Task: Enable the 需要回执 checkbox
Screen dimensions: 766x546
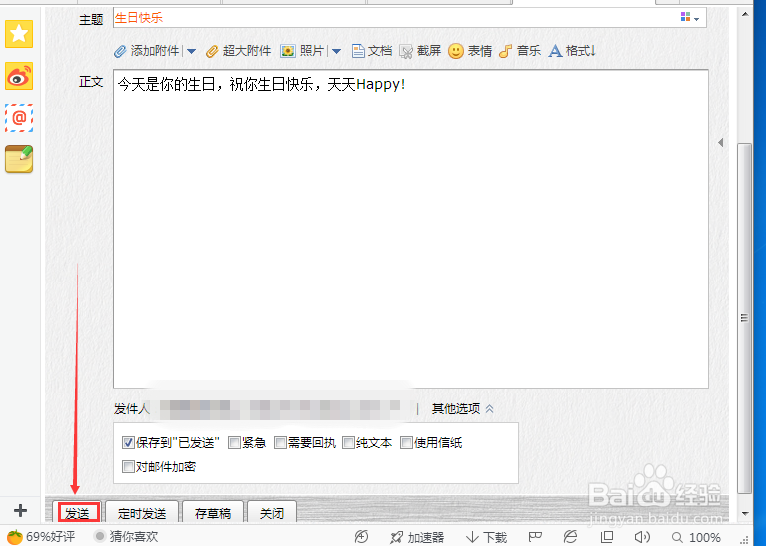Action: tap(280, 443)
